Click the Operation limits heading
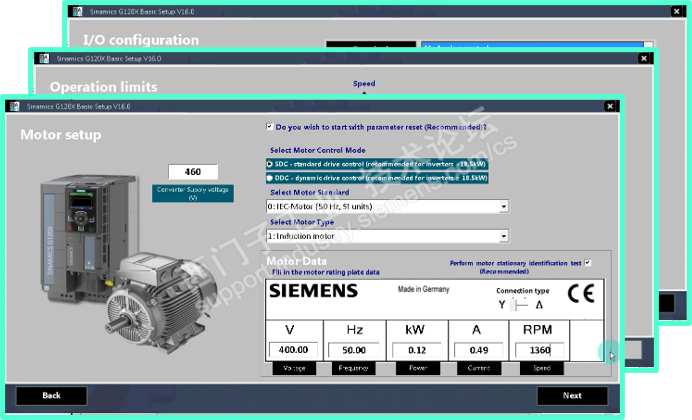 click(x=103, y=86)
